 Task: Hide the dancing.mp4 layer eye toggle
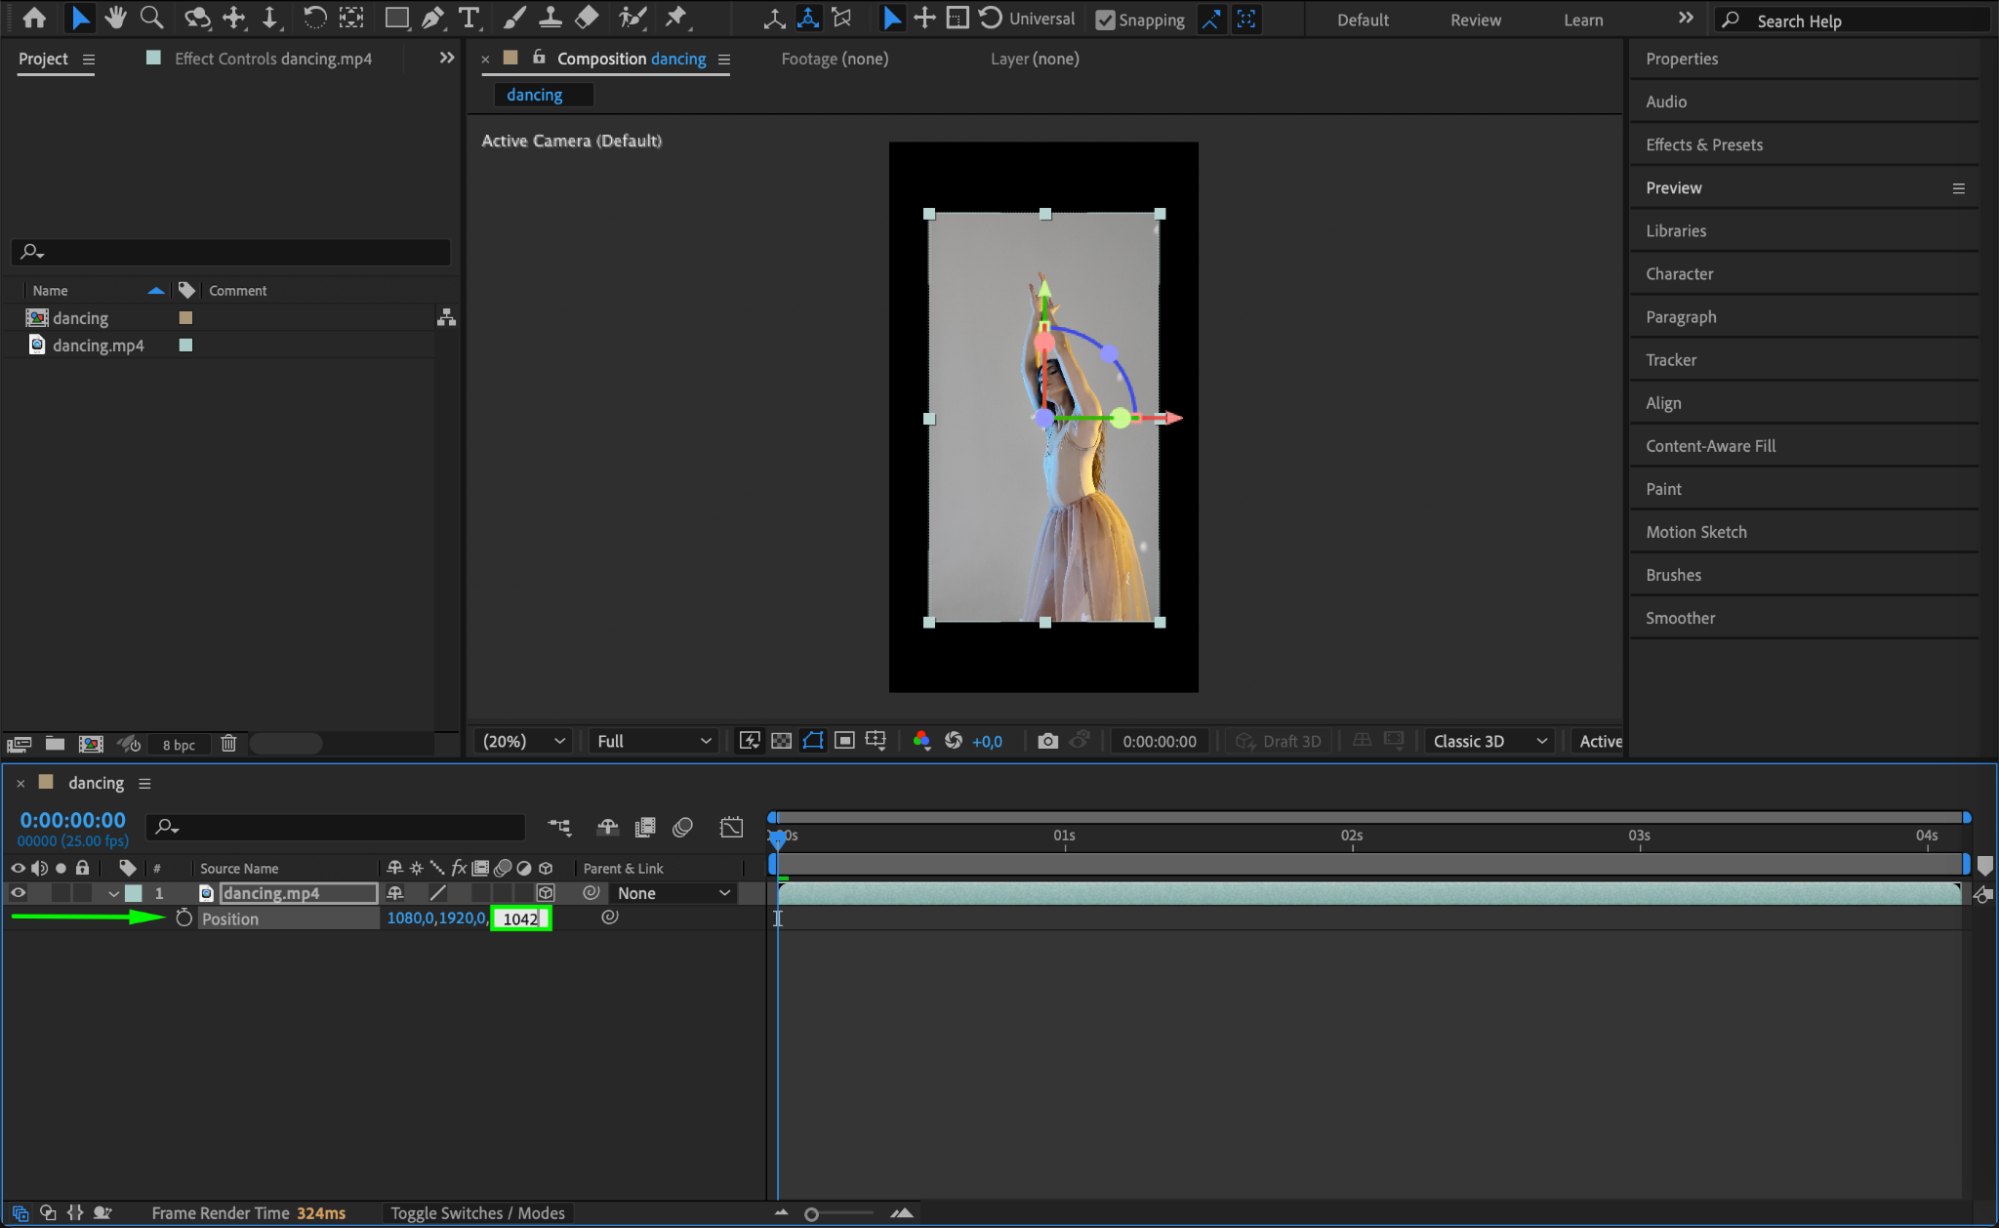18,893
